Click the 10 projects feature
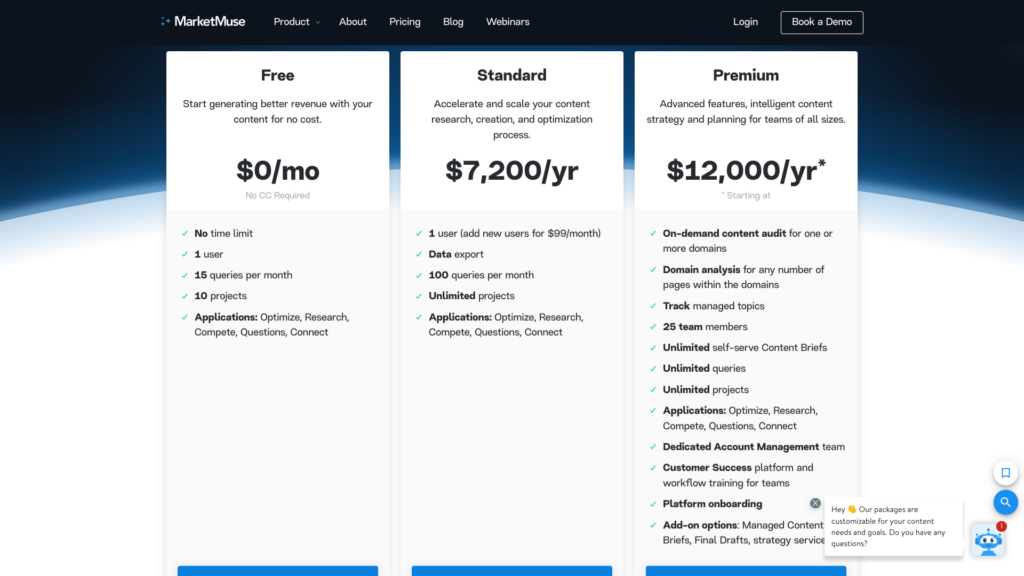The height and width of the screenshot is (576, 1024). tap(220, 296)
